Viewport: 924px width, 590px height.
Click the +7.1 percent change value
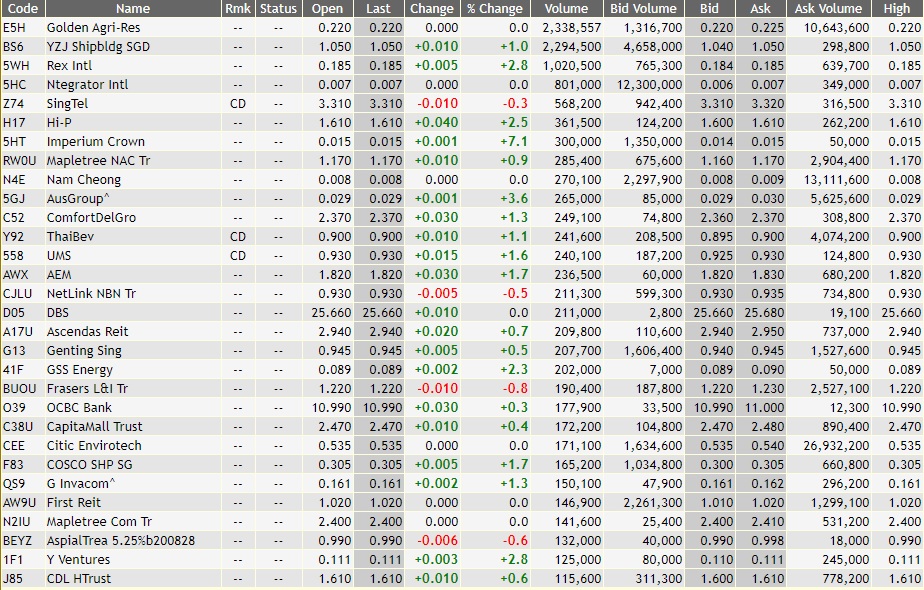coord(514,141)
